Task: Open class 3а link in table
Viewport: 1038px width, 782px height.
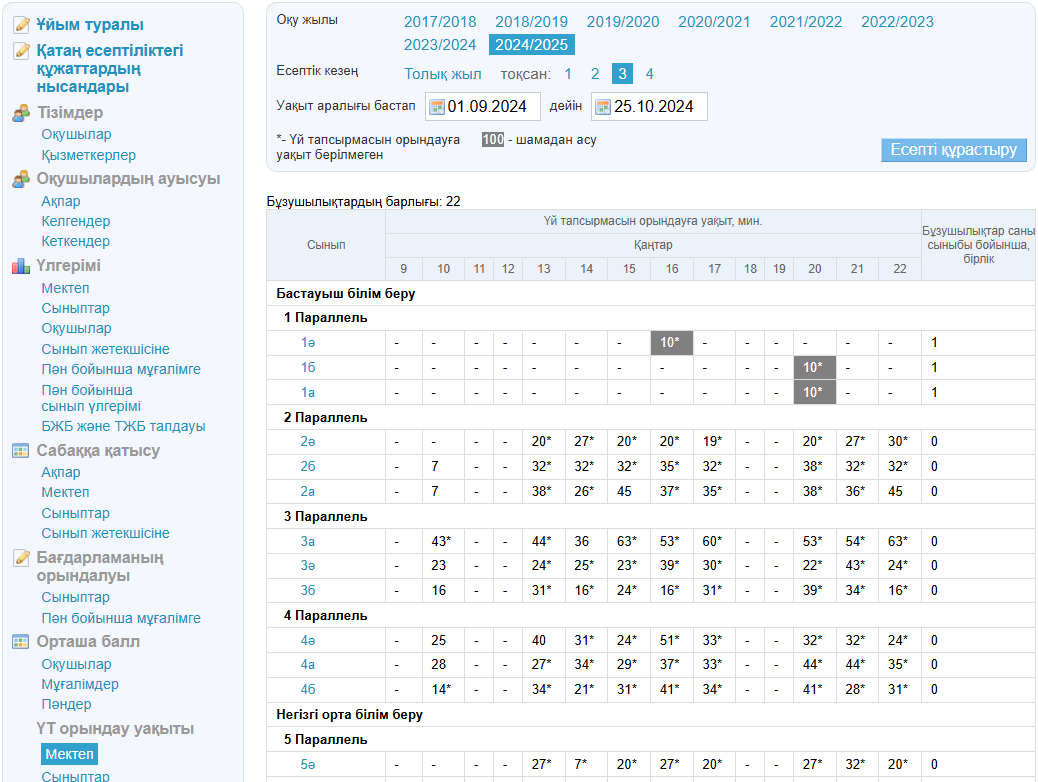Action: pos(308,542)
